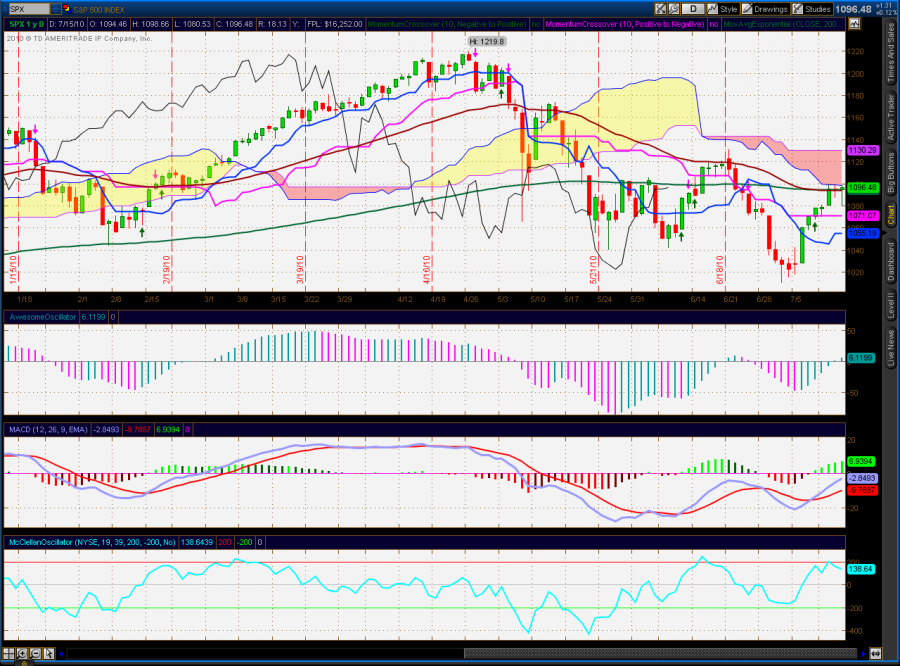
Task: Click the 2/19/10 expiration date marker
Action: click(x=166, y=270)
